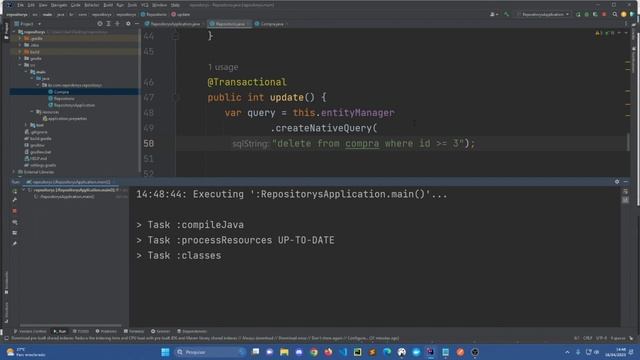Click the Build project hammer icon
Image resolution: width=640 pixels, height=360 pixels.
coord(507,14)
